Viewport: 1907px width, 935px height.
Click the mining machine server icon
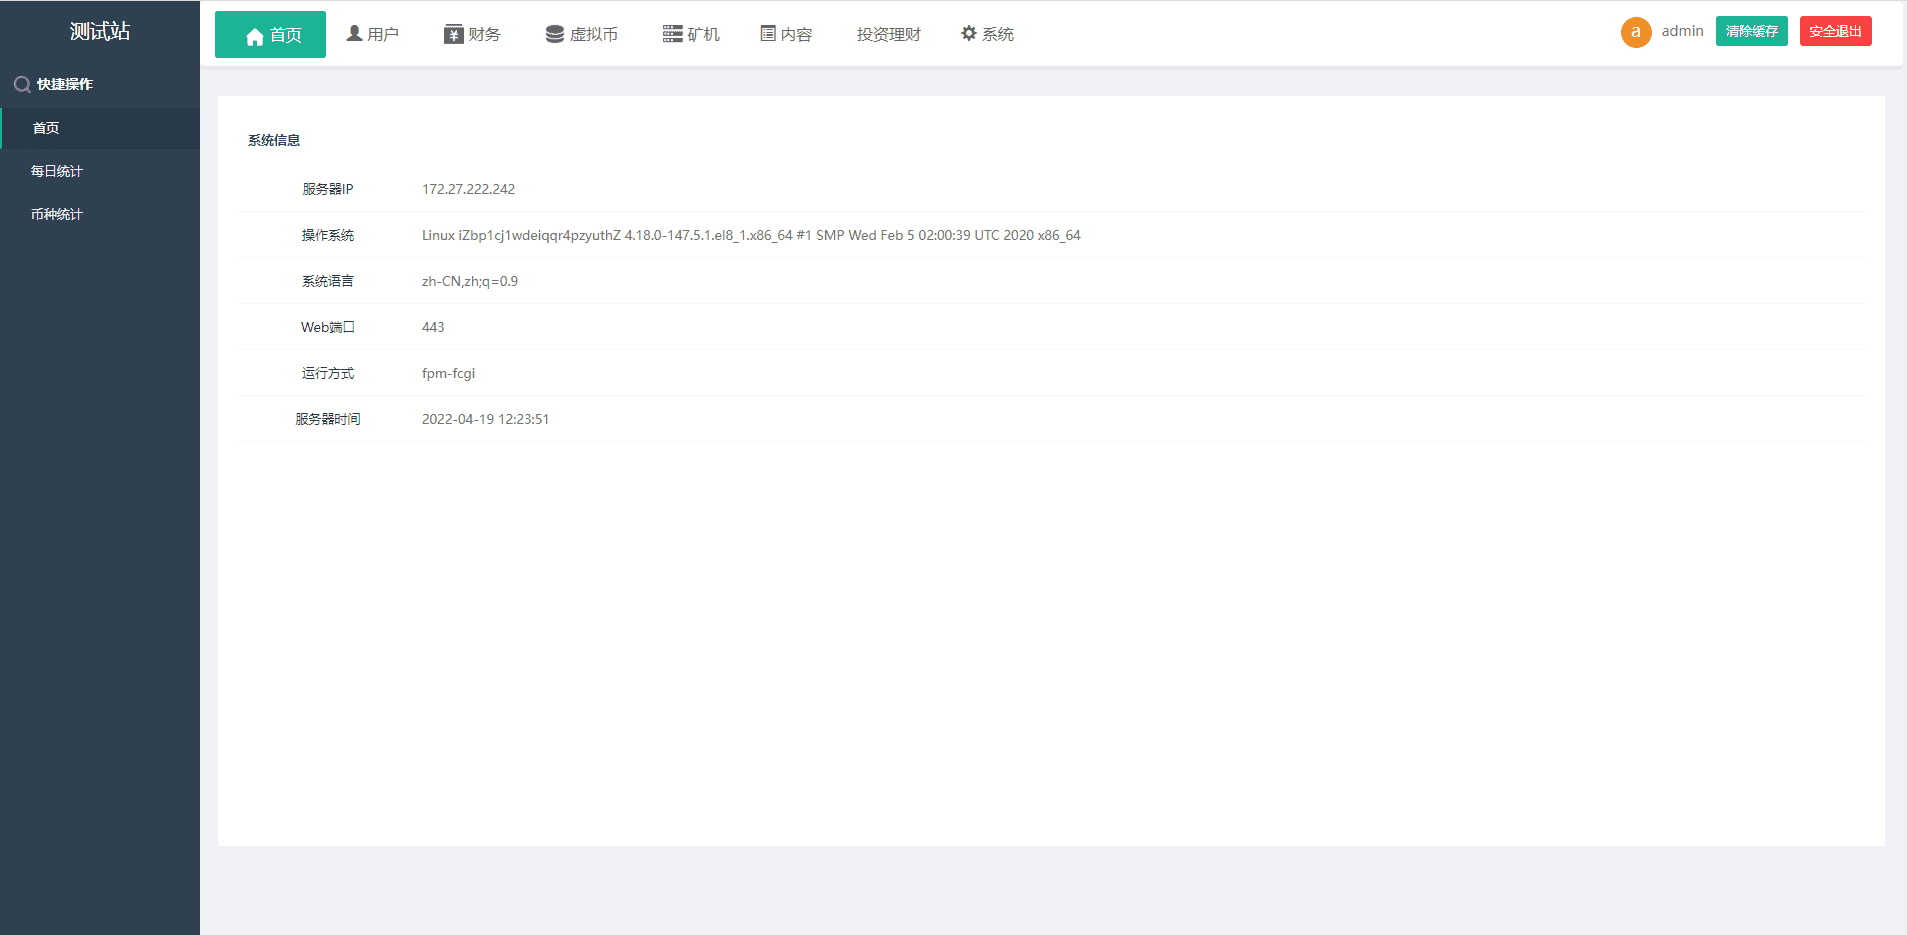[672, 35]
